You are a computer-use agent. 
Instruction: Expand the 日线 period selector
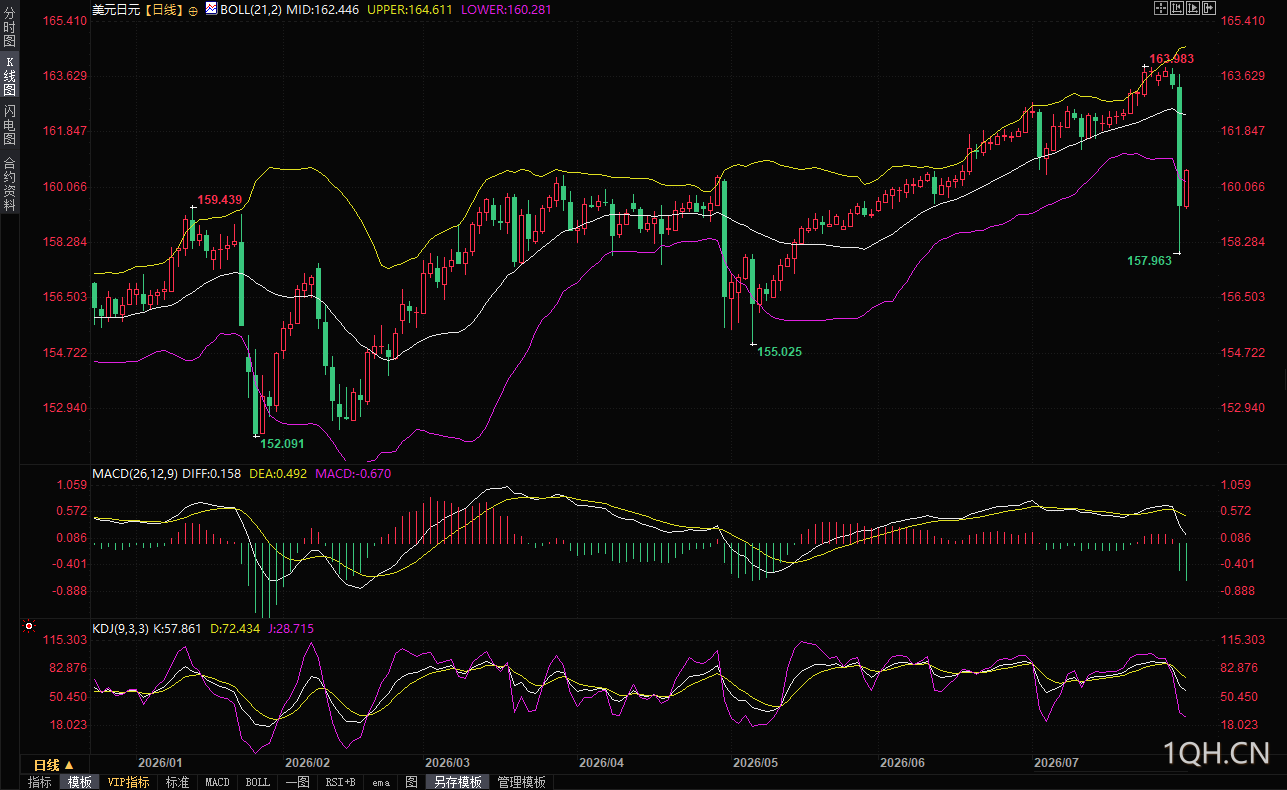(55, 763)
